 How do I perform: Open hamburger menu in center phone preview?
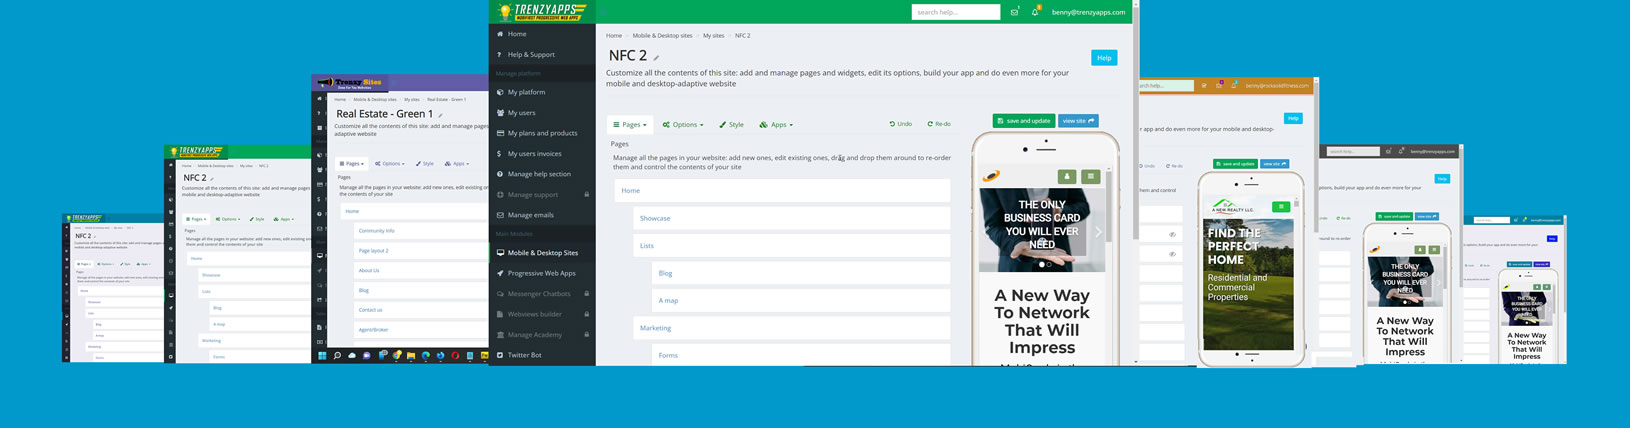[1091, 176]
